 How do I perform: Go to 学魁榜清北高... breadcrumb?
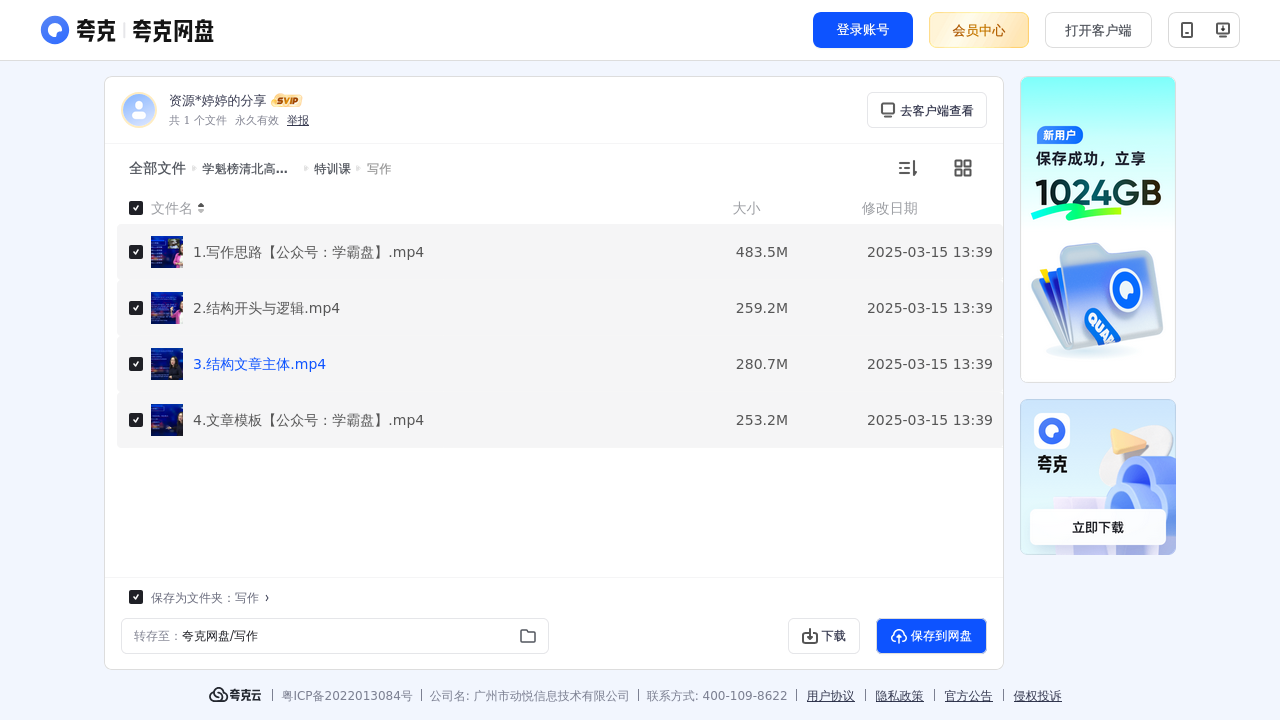pos(245,169)
